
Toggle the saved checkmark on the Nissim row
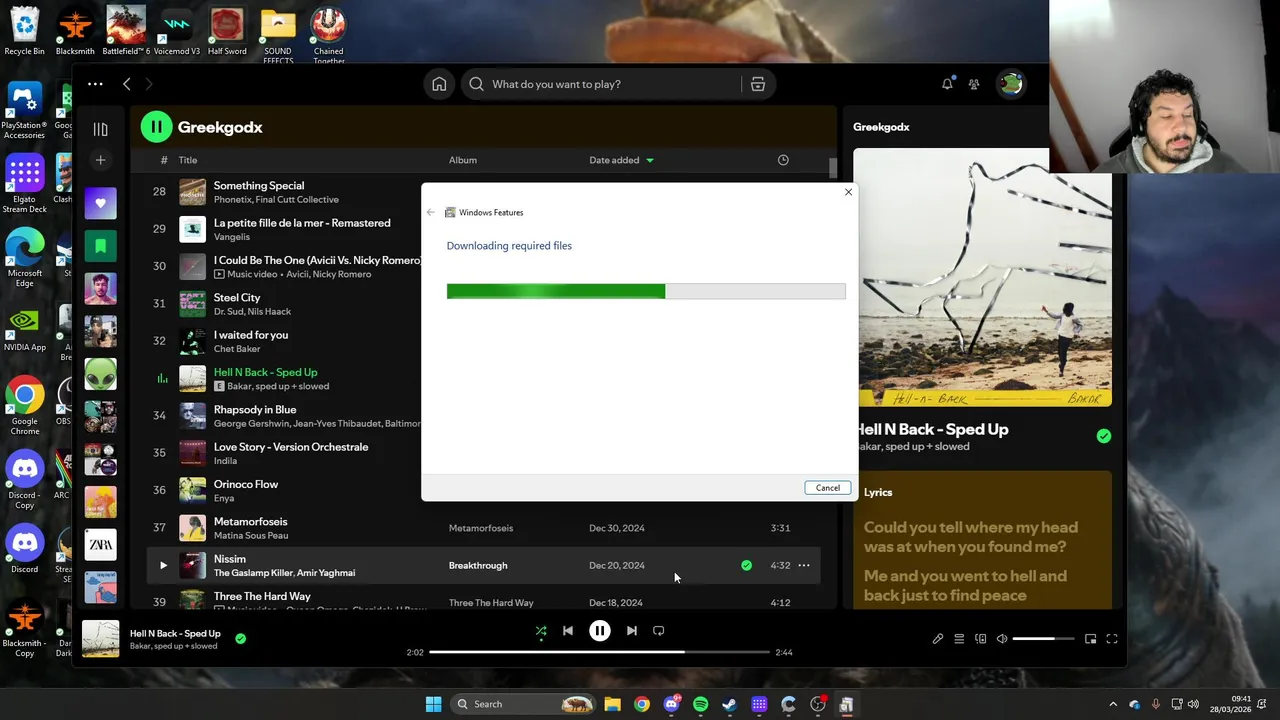pos(746,565)
